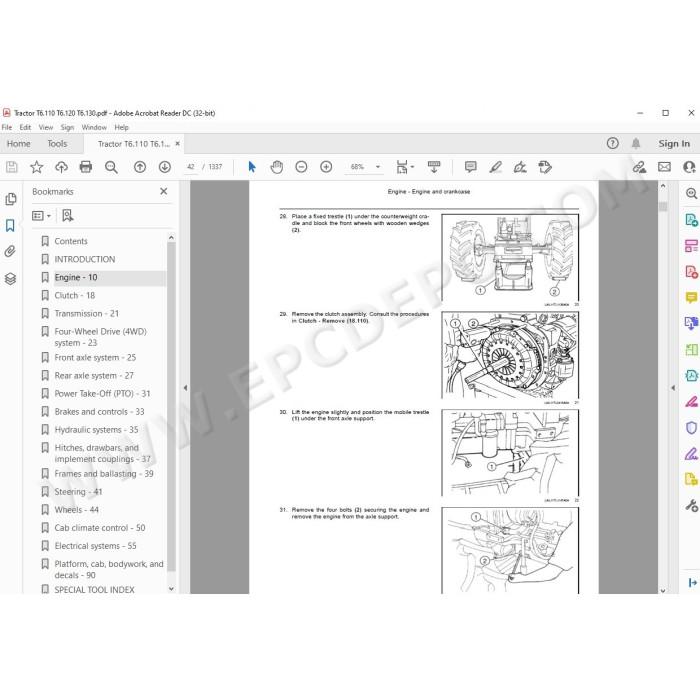Select the Hand pan tool
This screenshot has height=700, width=700.
tap(277, 167)
